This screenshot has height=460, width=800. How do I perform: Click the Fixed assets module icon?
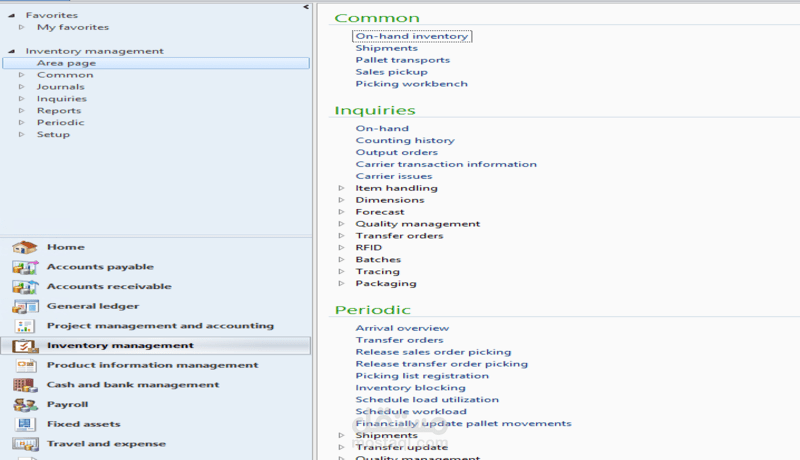(x=25, y=424)
